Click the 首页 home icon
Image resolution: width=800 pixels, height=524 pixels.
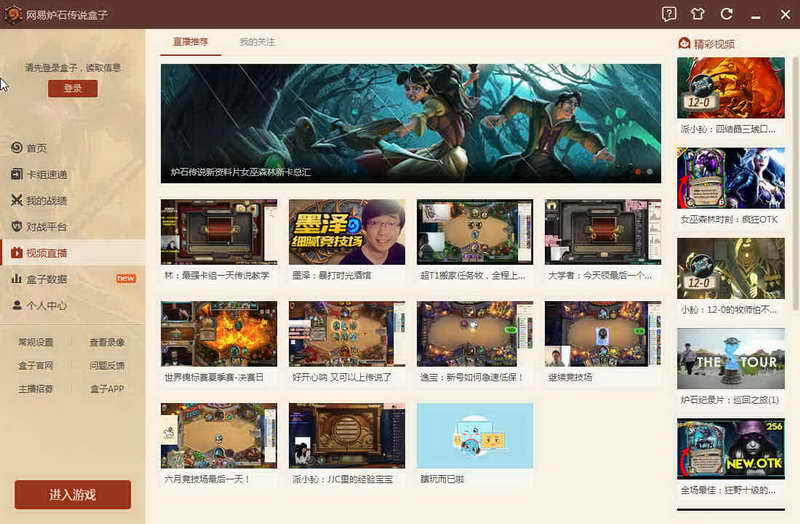[16, 147]
